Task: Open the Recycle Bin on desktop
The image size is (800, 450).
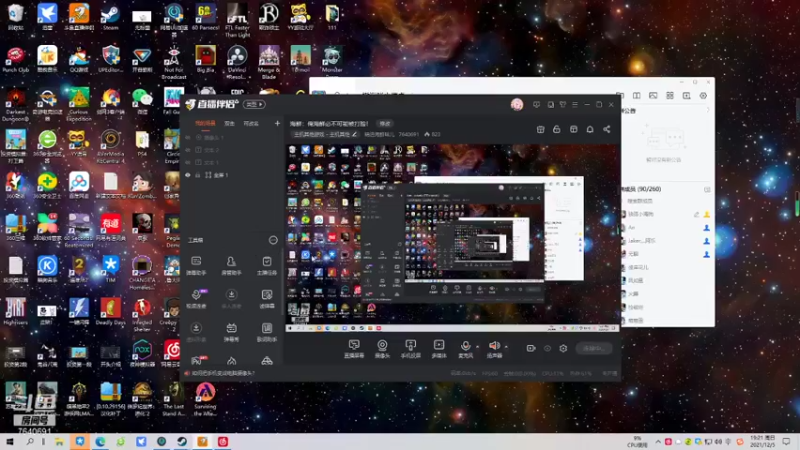Action: point(15,17)
